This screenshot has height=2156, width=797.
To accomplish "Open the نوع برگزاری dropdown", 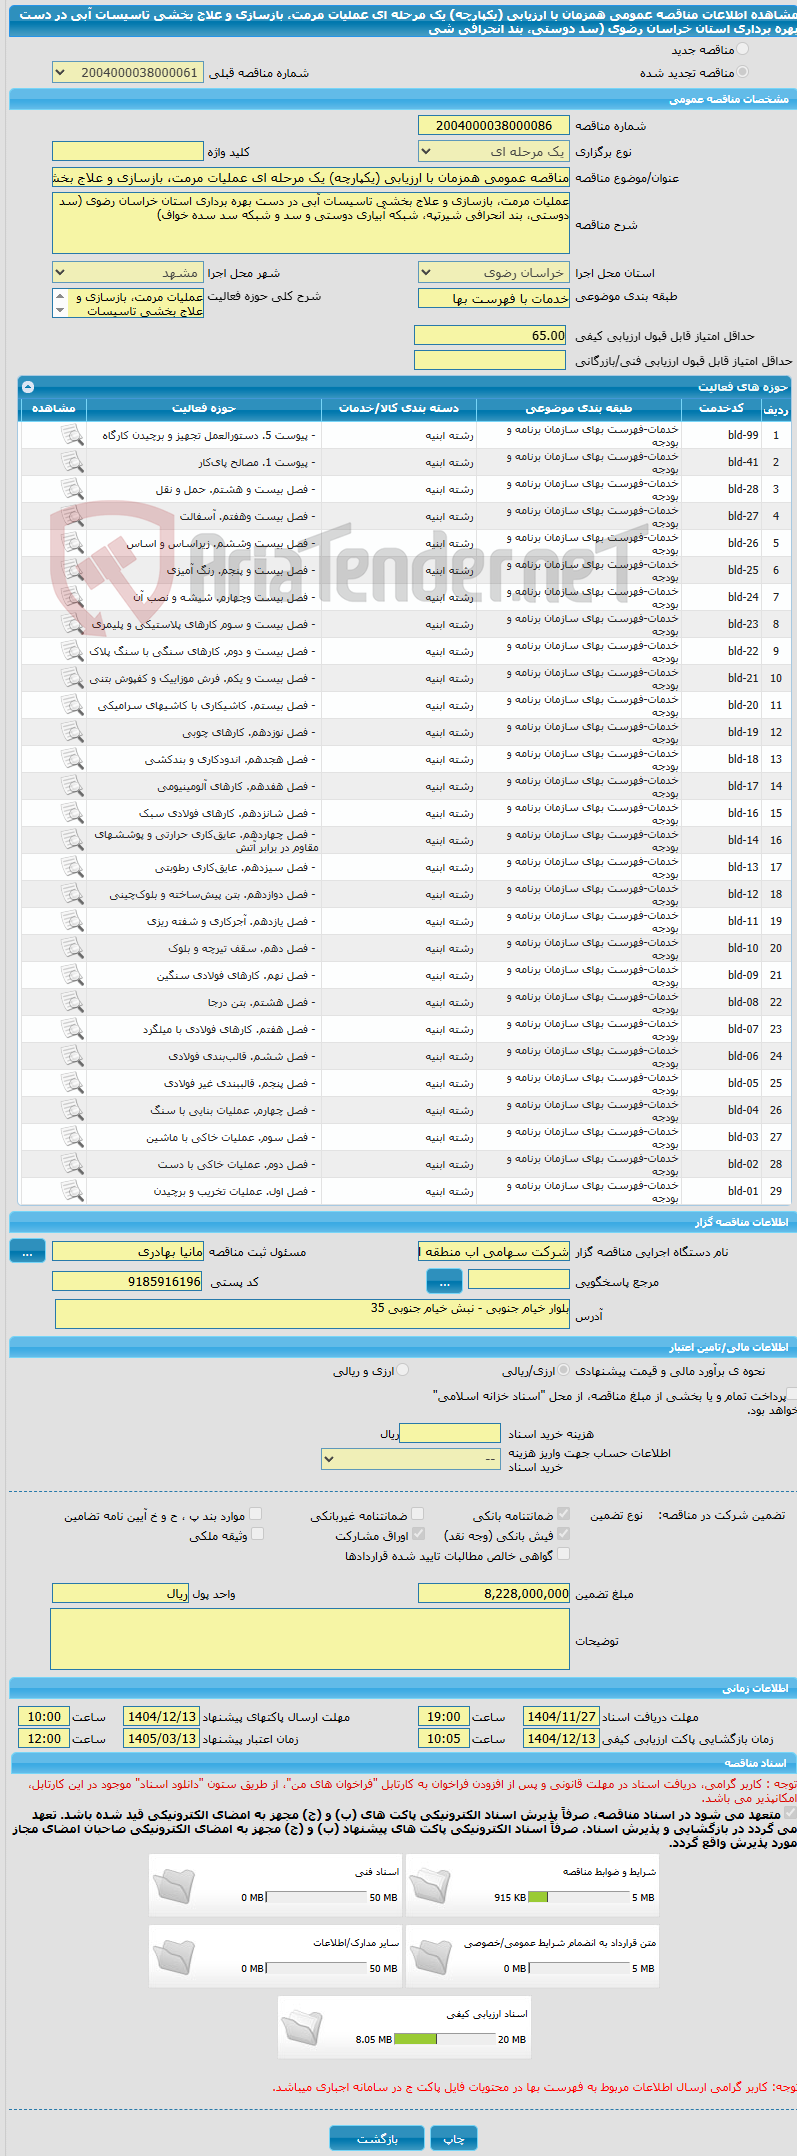I will tap(494, 152).
